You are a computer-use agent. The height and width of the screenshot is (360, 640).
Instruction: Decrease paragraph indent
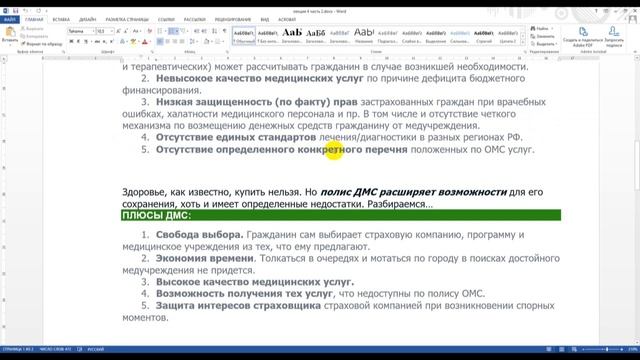click(197, 31)
